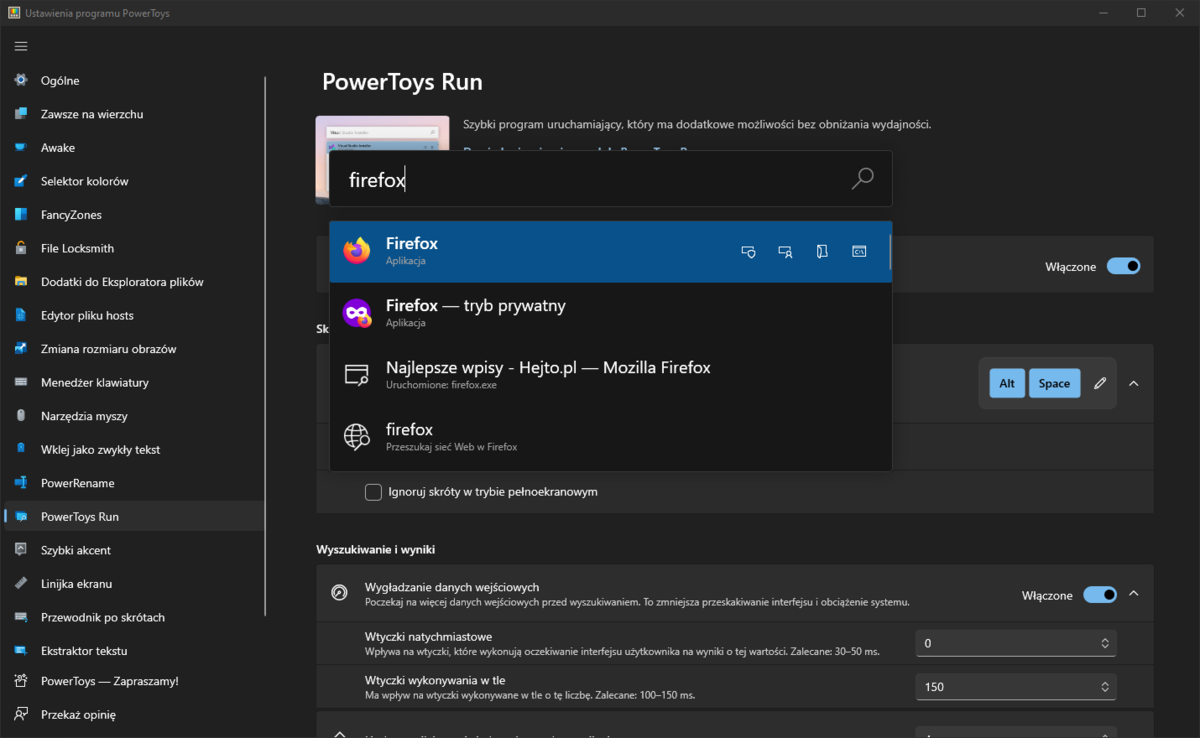Click the Zmiana rozmiaru obrazów sidebar icon

click(21, 349)
